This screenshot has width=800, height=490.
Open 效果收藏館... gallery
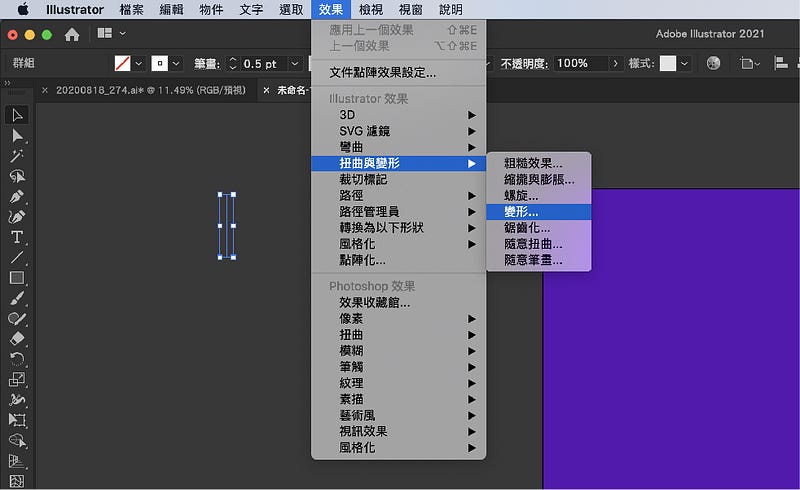click(x=398, y=303)
